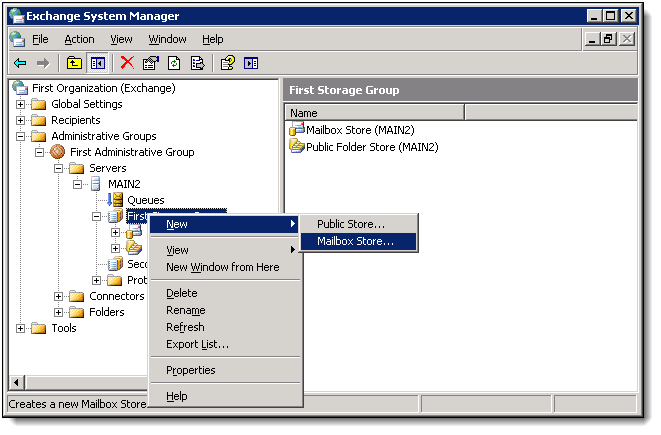Open the View submenu in the context menu
This screenshot has height=435, width=661.
pyautogui.click(x=225, y=250)
